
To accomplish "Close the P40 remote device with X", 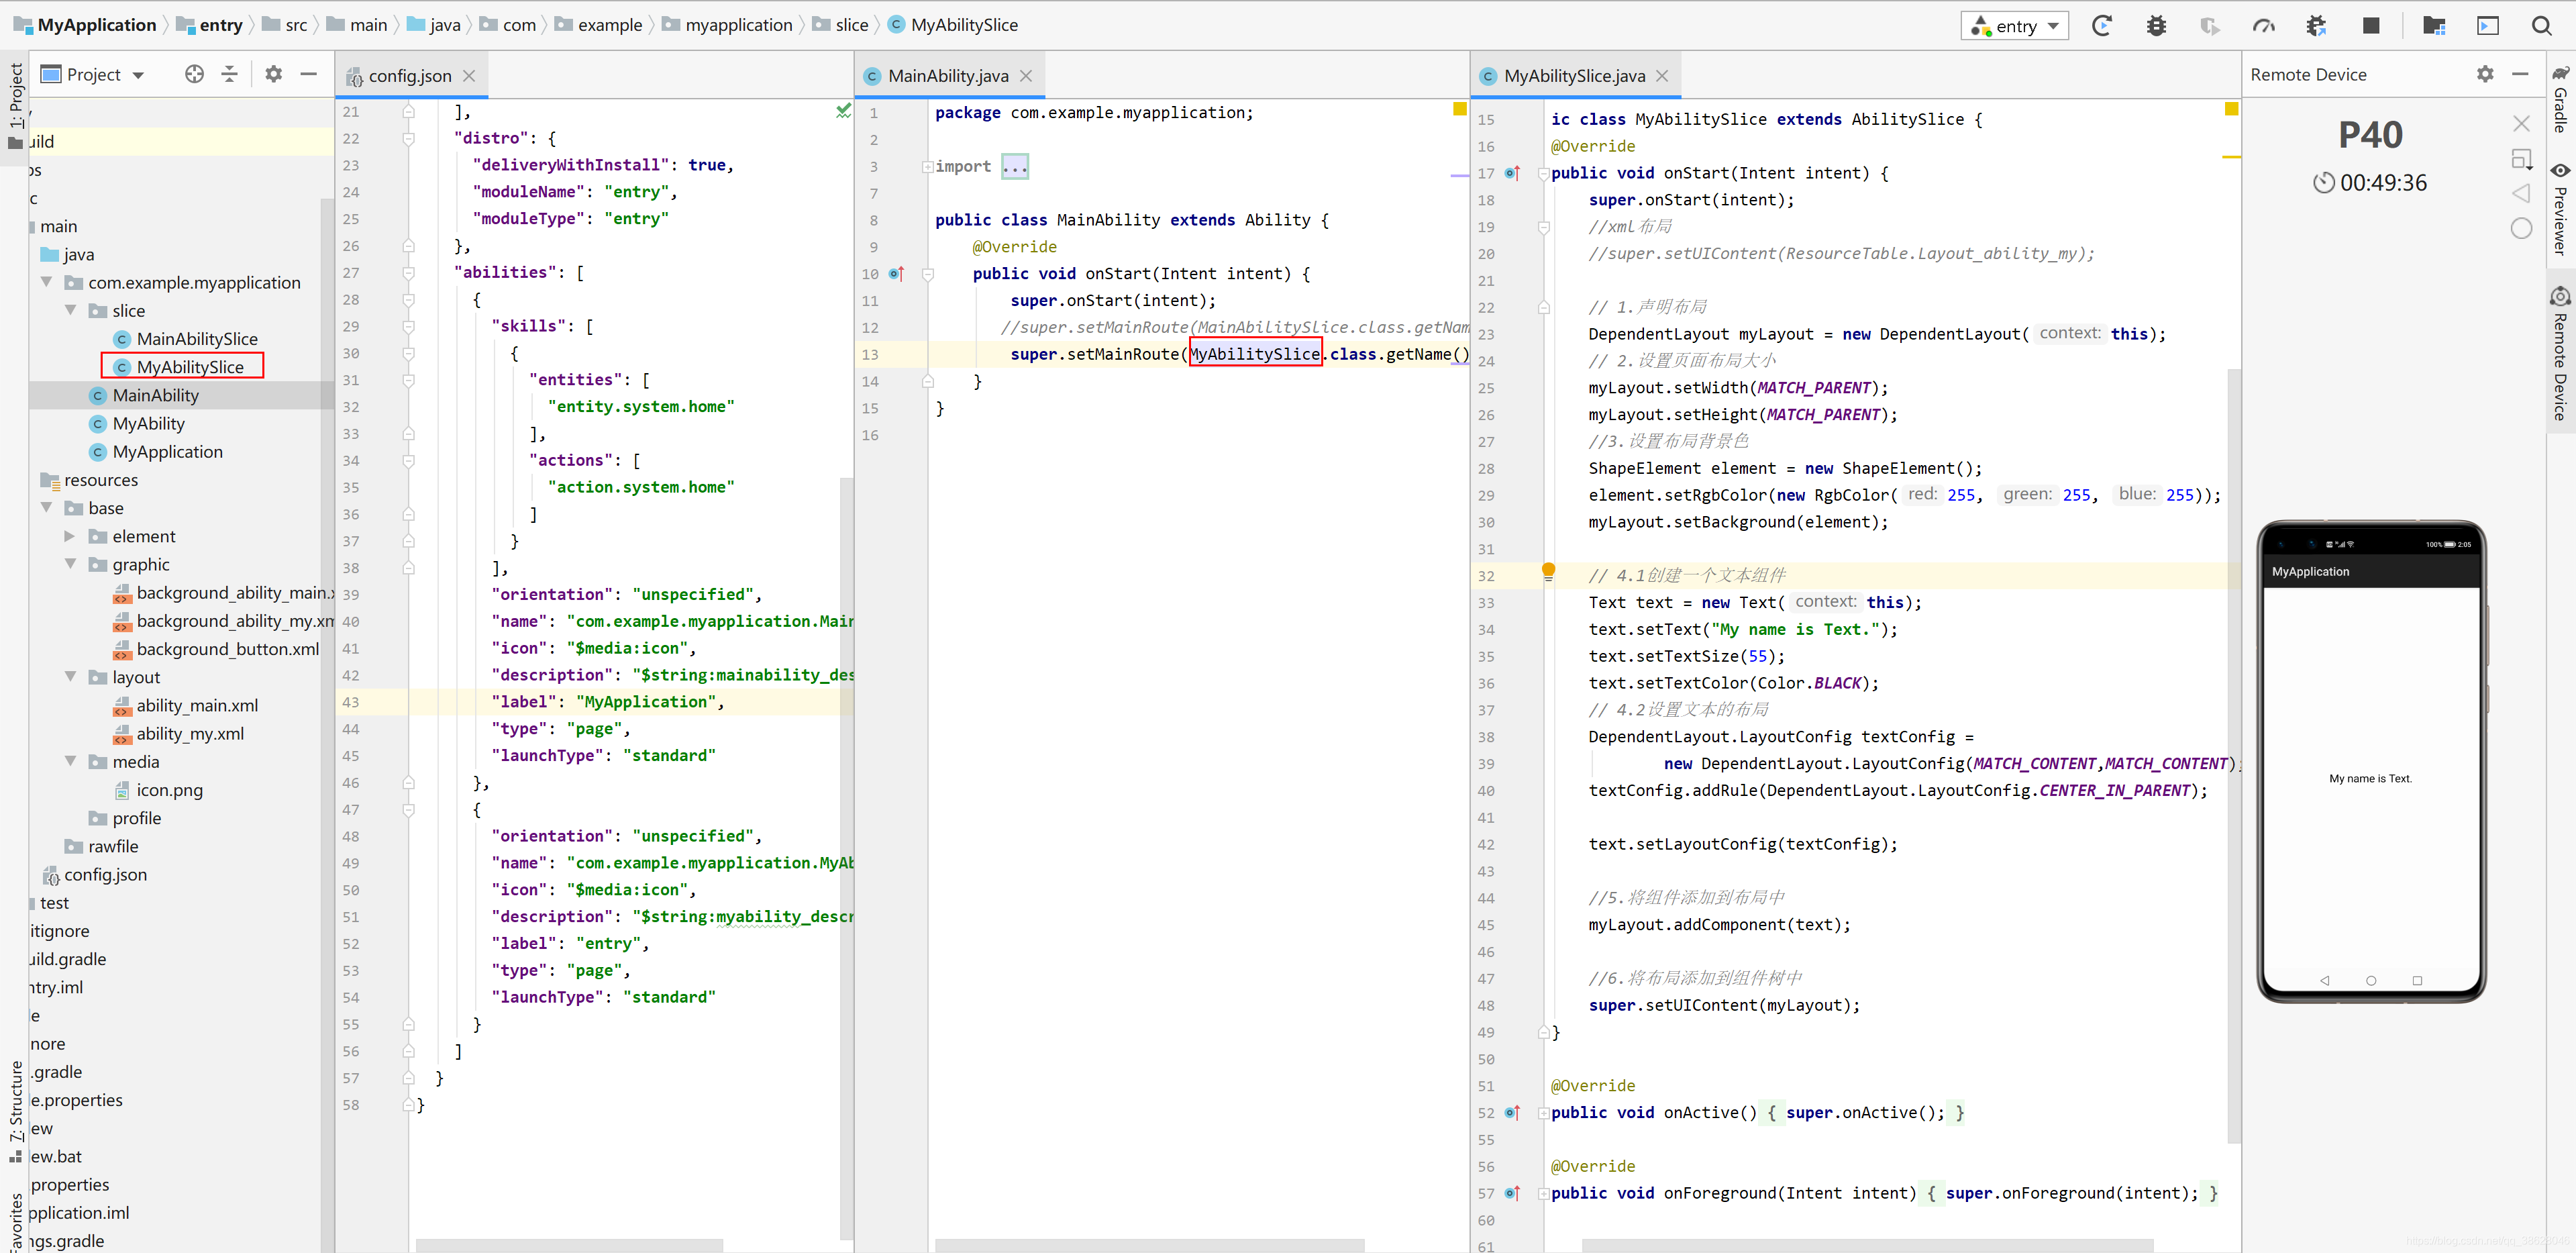I will click(2521, 123).
